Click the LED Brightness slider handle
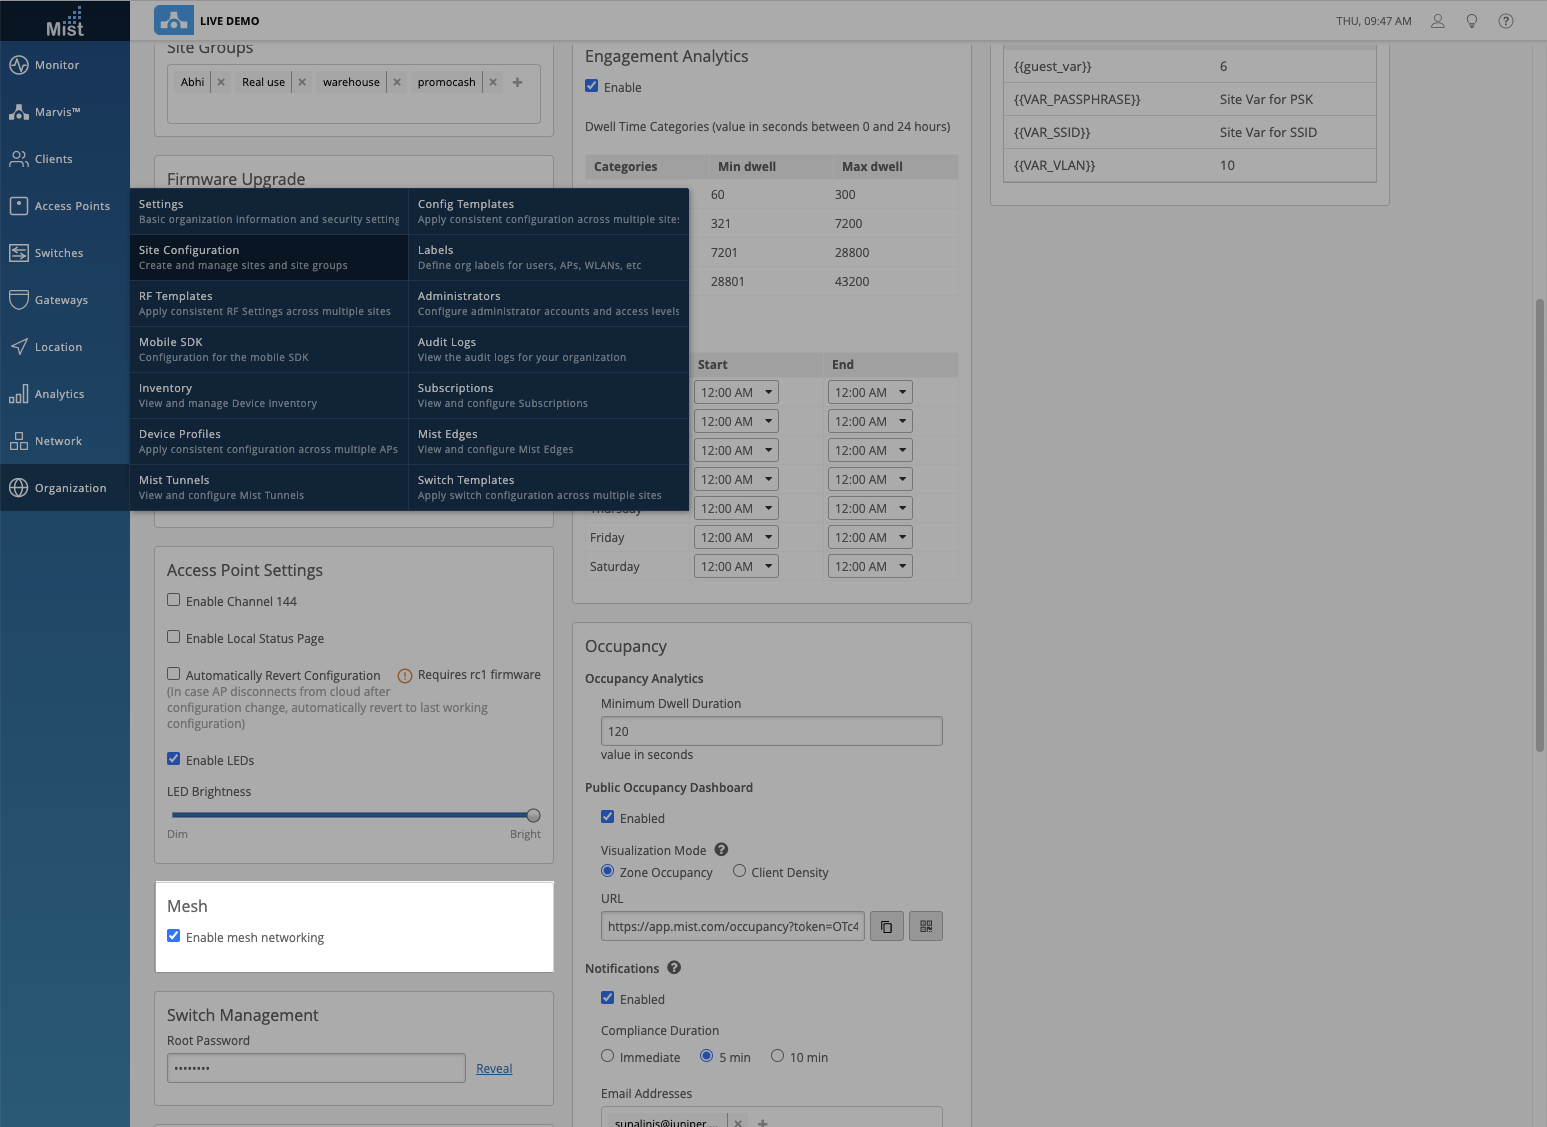The image size is (1547, 1127). (x=533, y=815)
